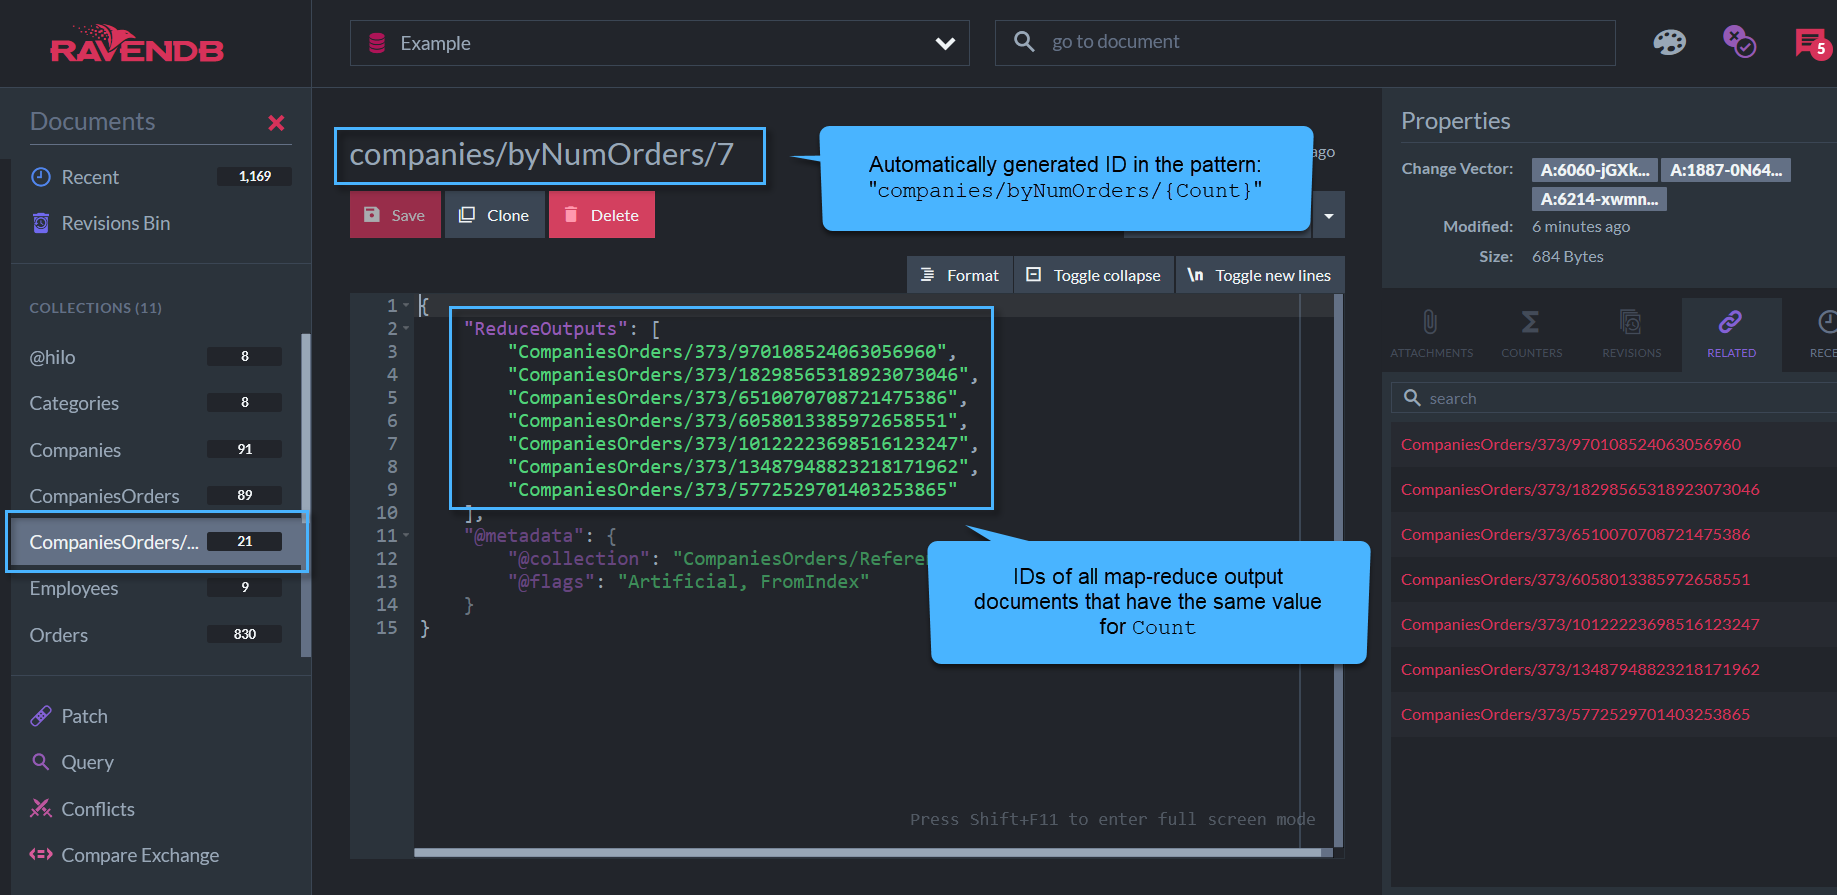Click change vector A:6214-xwmn...
The width and height of the screenshot is (1837, 895).
point(1599,199)
